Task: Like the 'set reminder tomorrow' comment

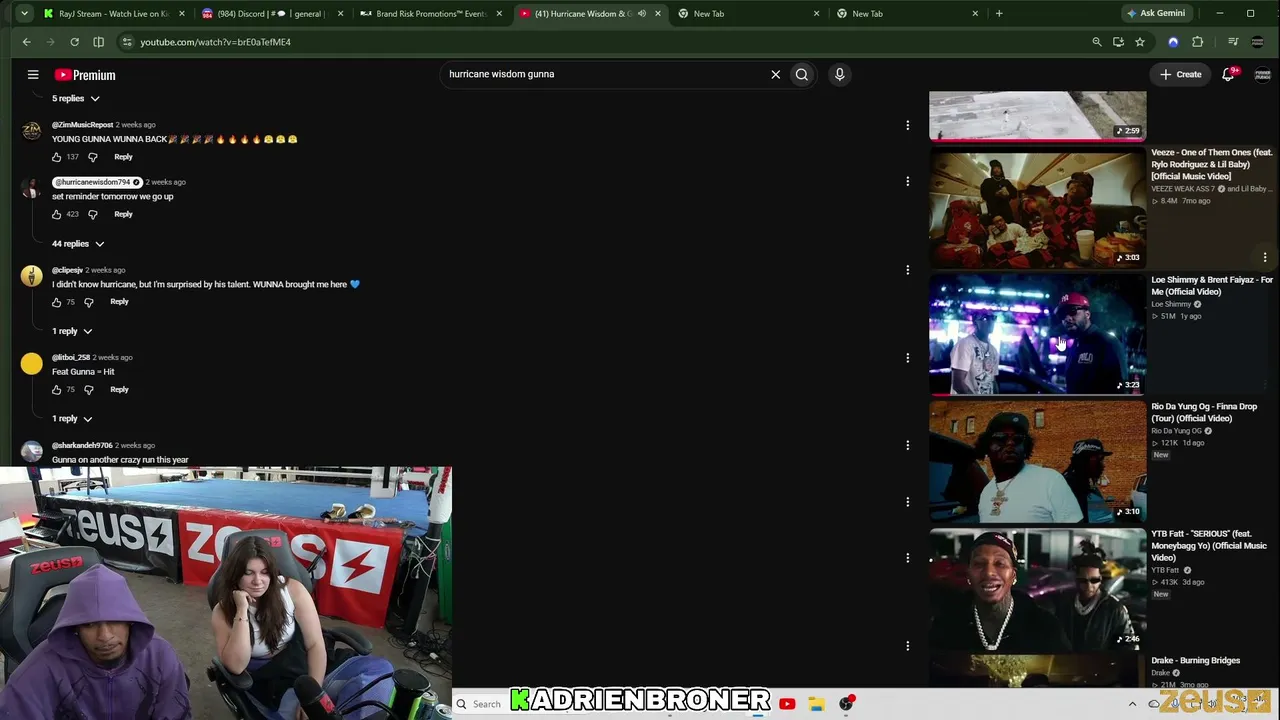Action: (x=57, y=214)
